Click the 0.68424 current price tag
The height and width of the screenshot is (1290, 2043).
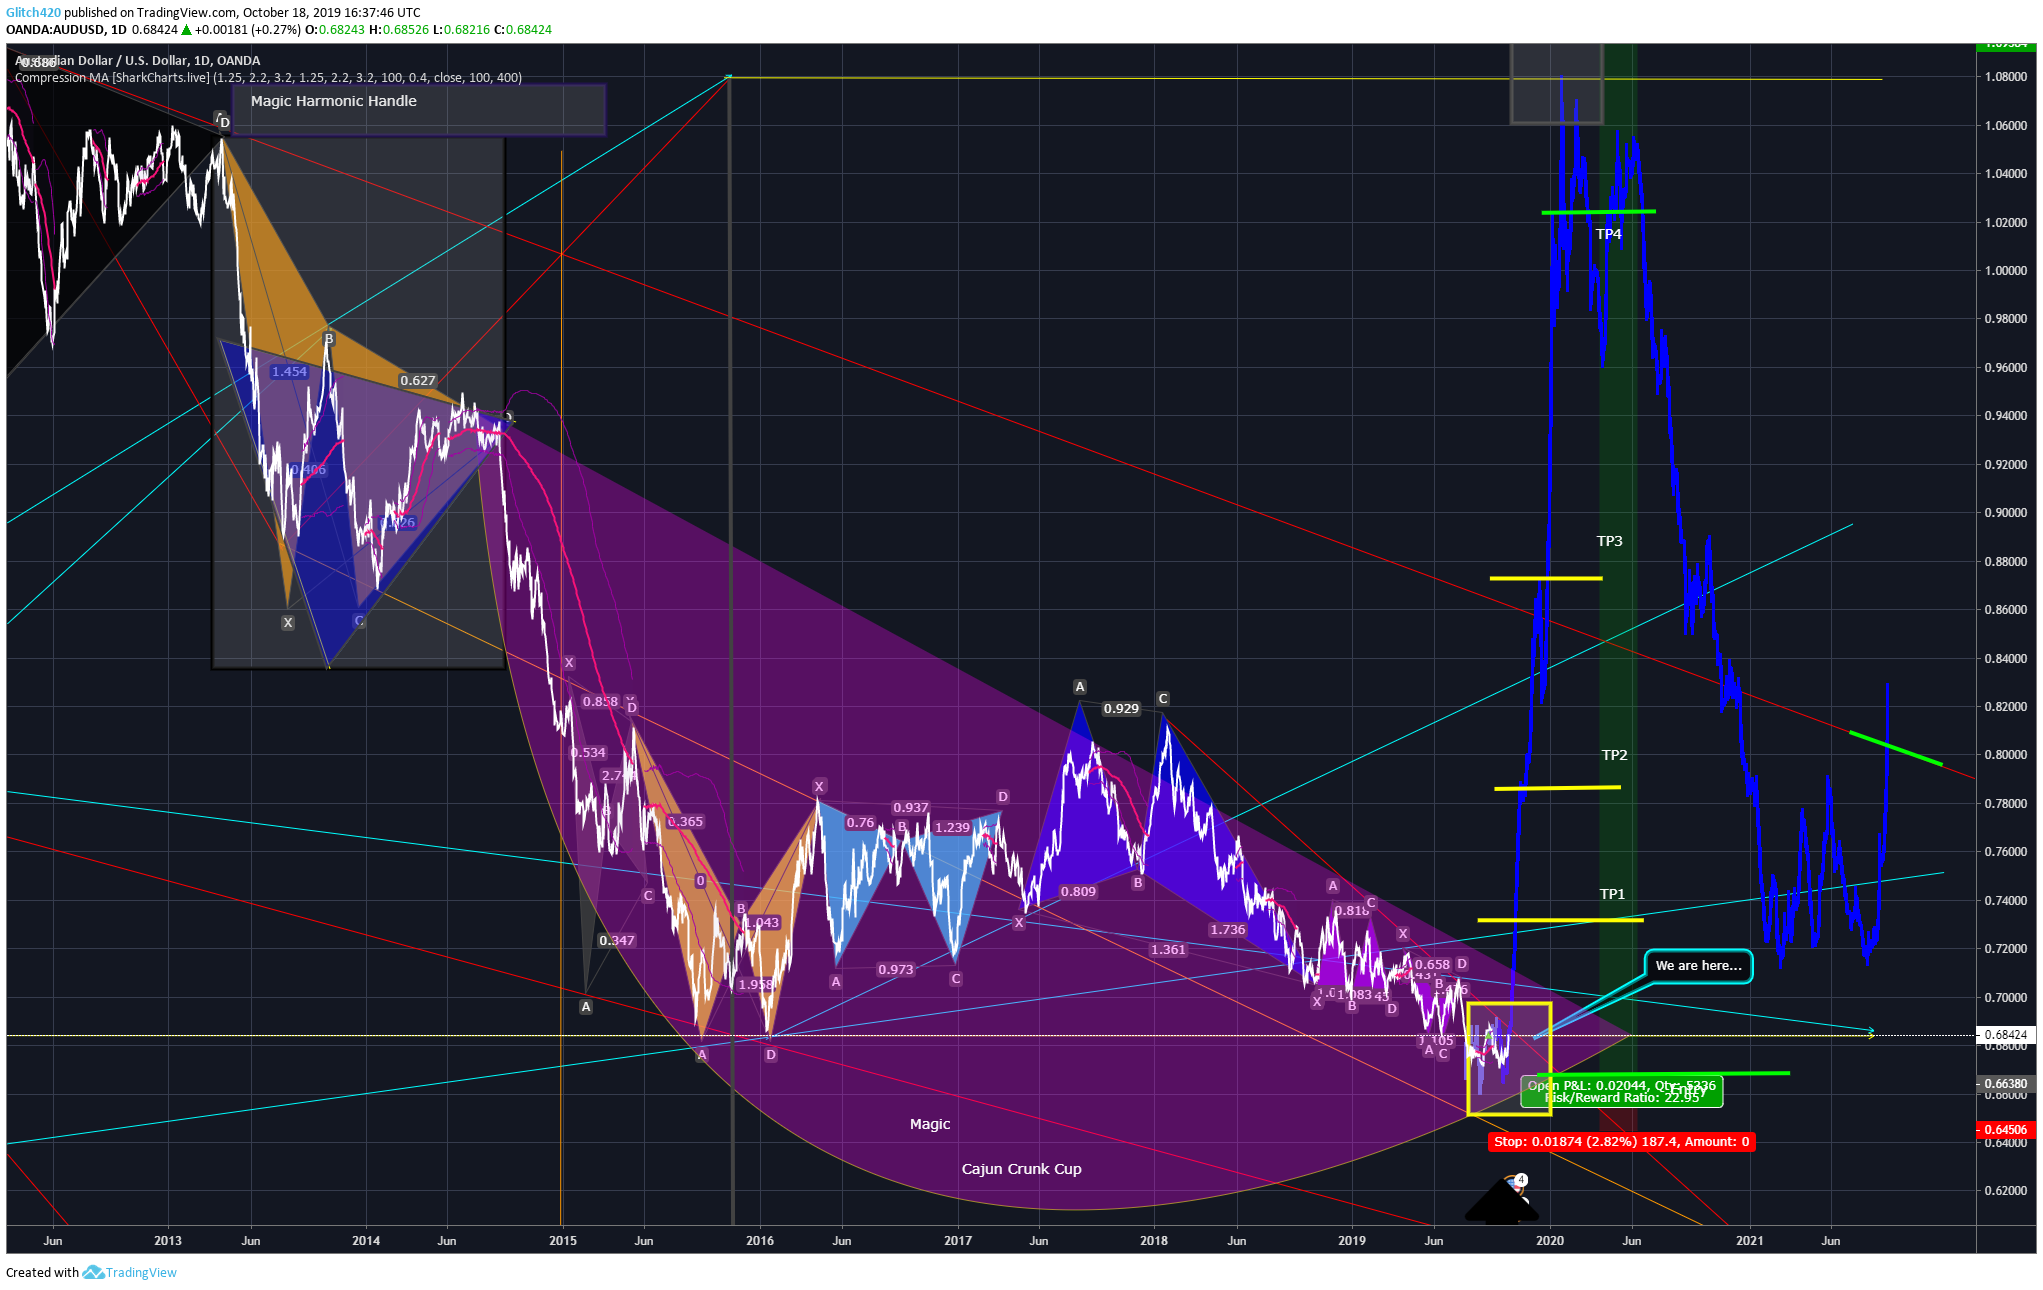tap(2005, 1035)
